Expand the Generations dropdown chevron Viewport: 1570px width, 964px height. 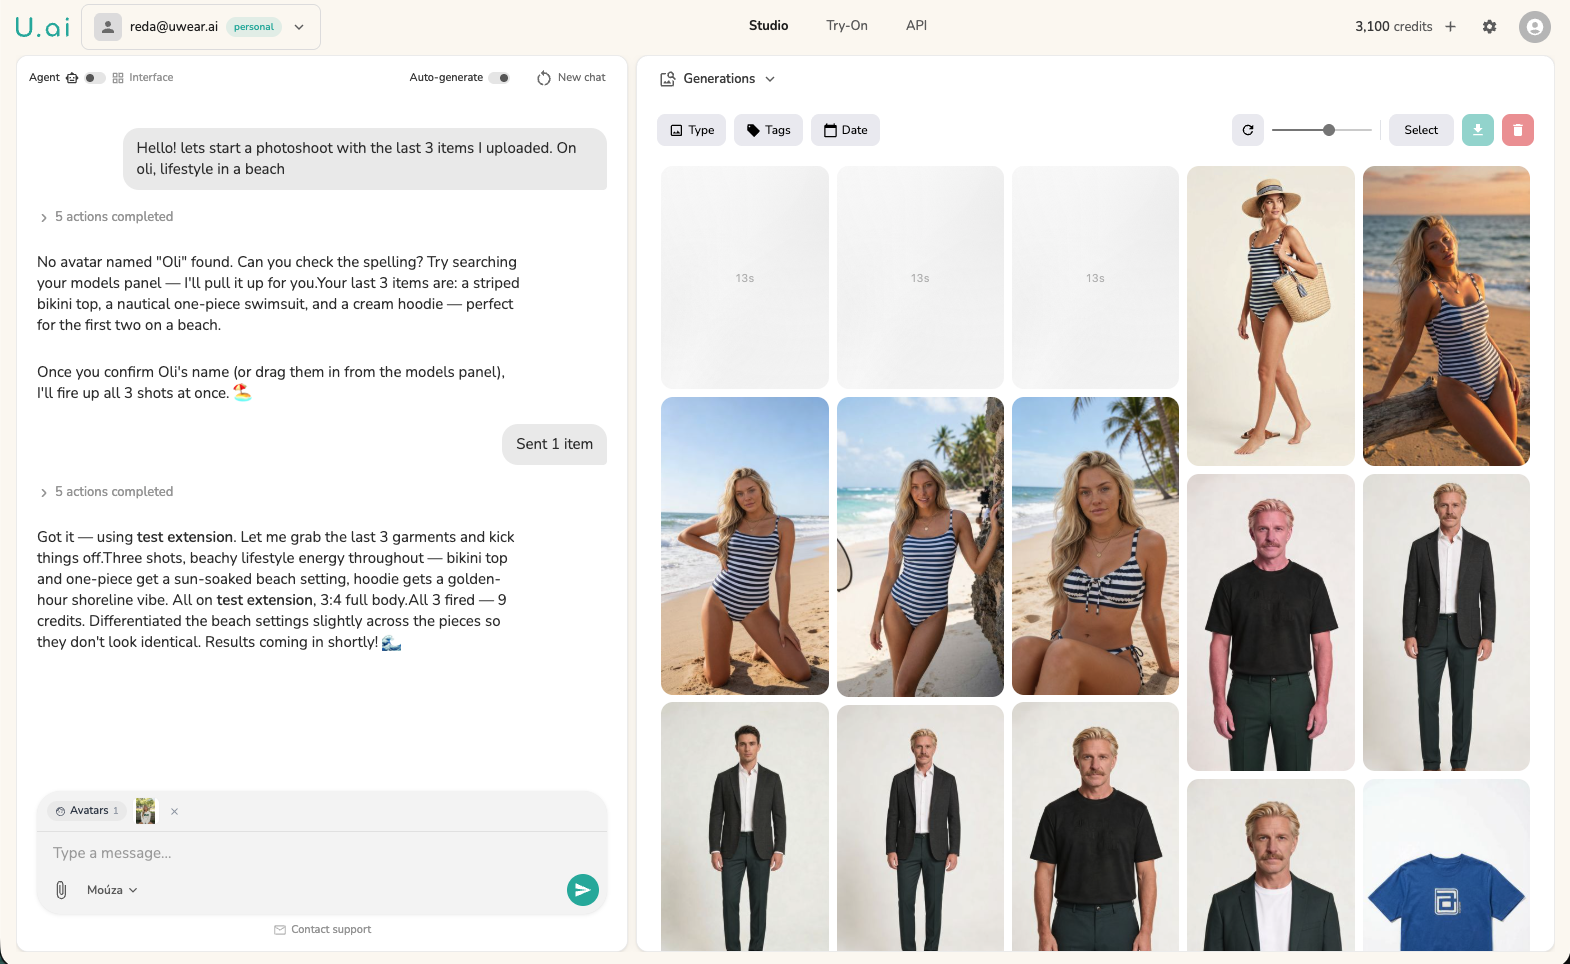770,79
